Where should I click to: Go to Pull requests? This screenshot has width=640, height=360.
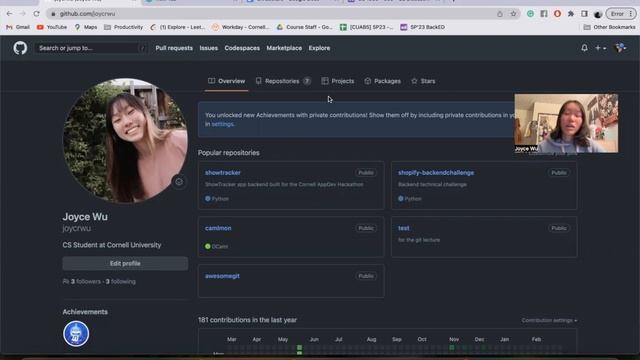(x=174, y=48)
